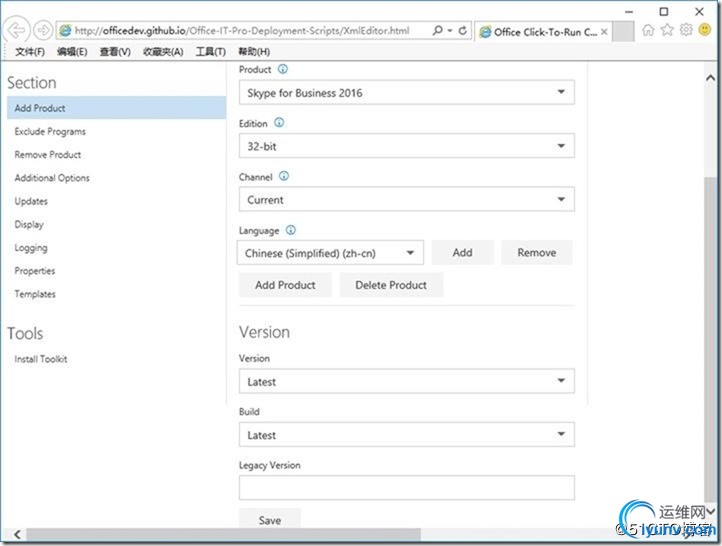Expand the Edition dropdown showing 32-bit
This screenshot has width=722, height=546.
407,145
